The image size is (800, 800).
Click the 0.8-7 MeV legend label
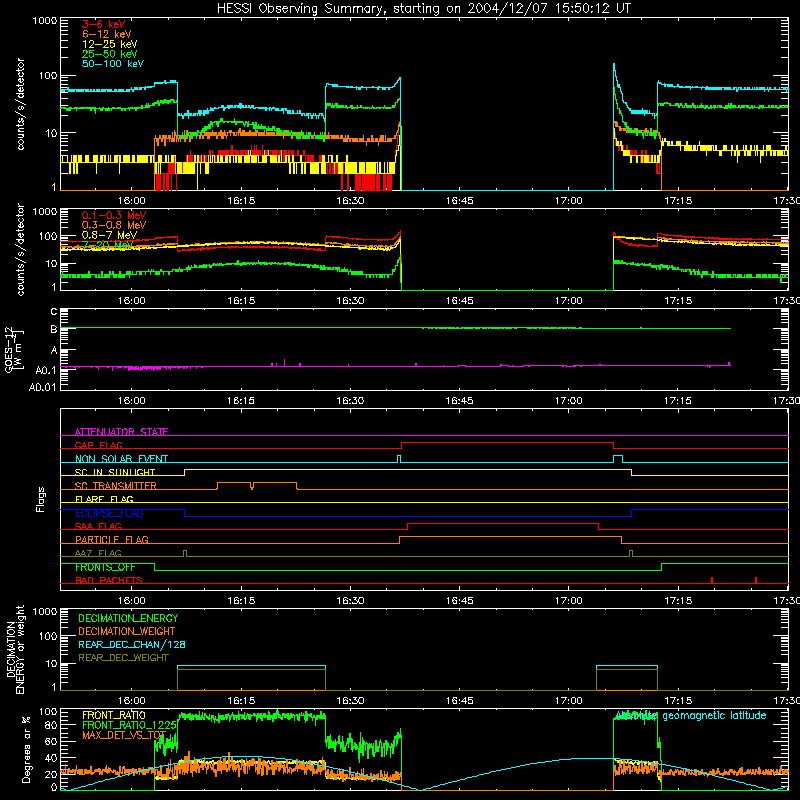109,235
